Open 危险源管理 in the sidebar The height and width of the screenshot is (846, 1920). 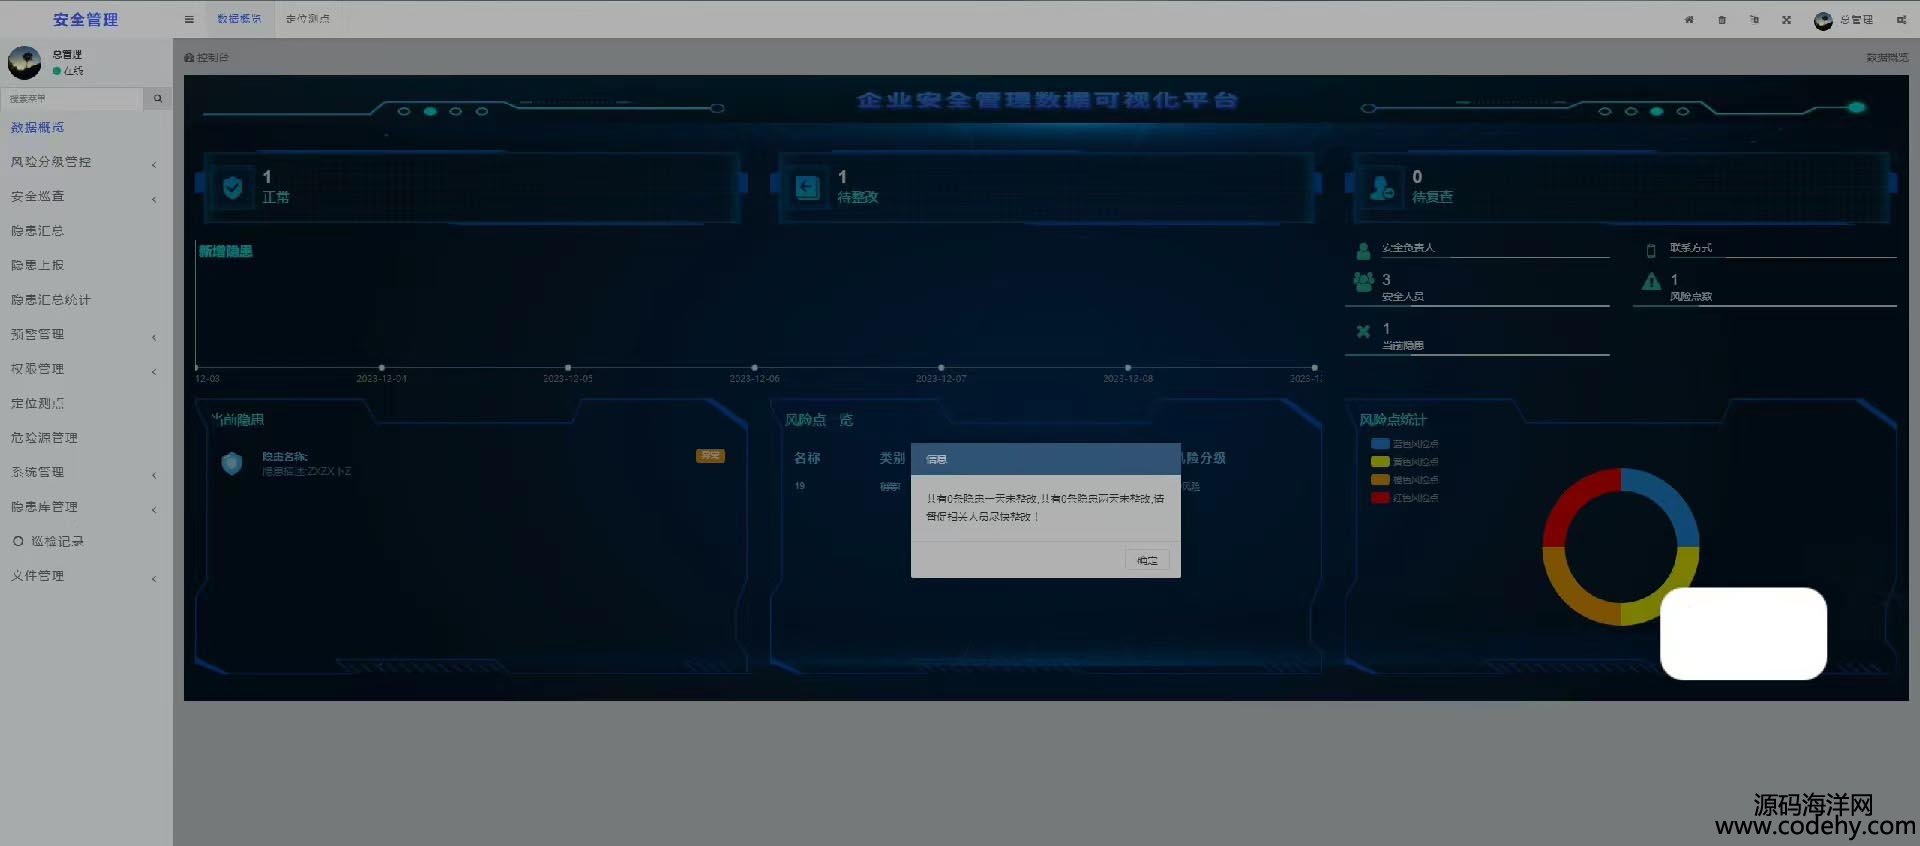(x=85, y=438)
